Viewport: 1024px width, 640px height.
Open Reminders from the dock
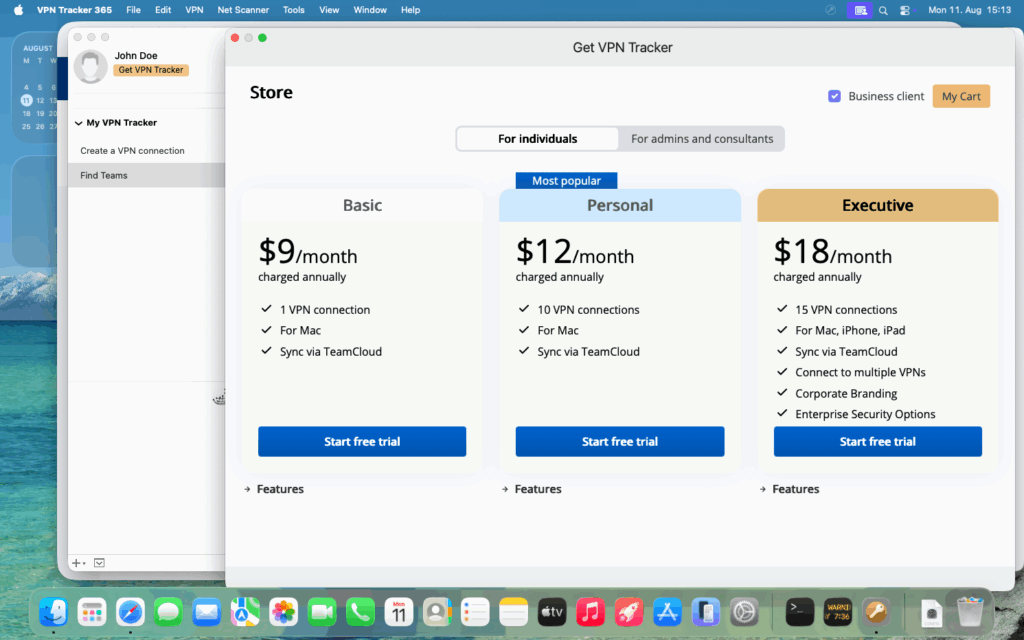click(x=475, y=612)
